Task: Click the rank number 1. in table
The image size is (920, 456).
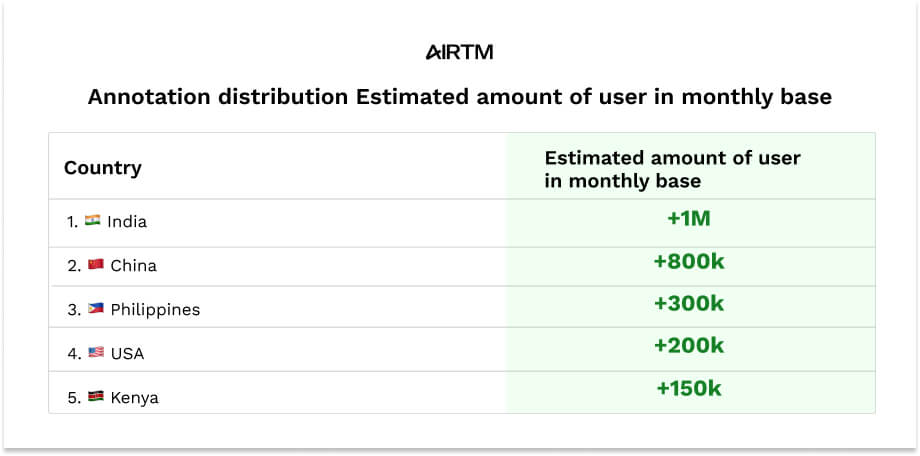Action: point(73,222)
